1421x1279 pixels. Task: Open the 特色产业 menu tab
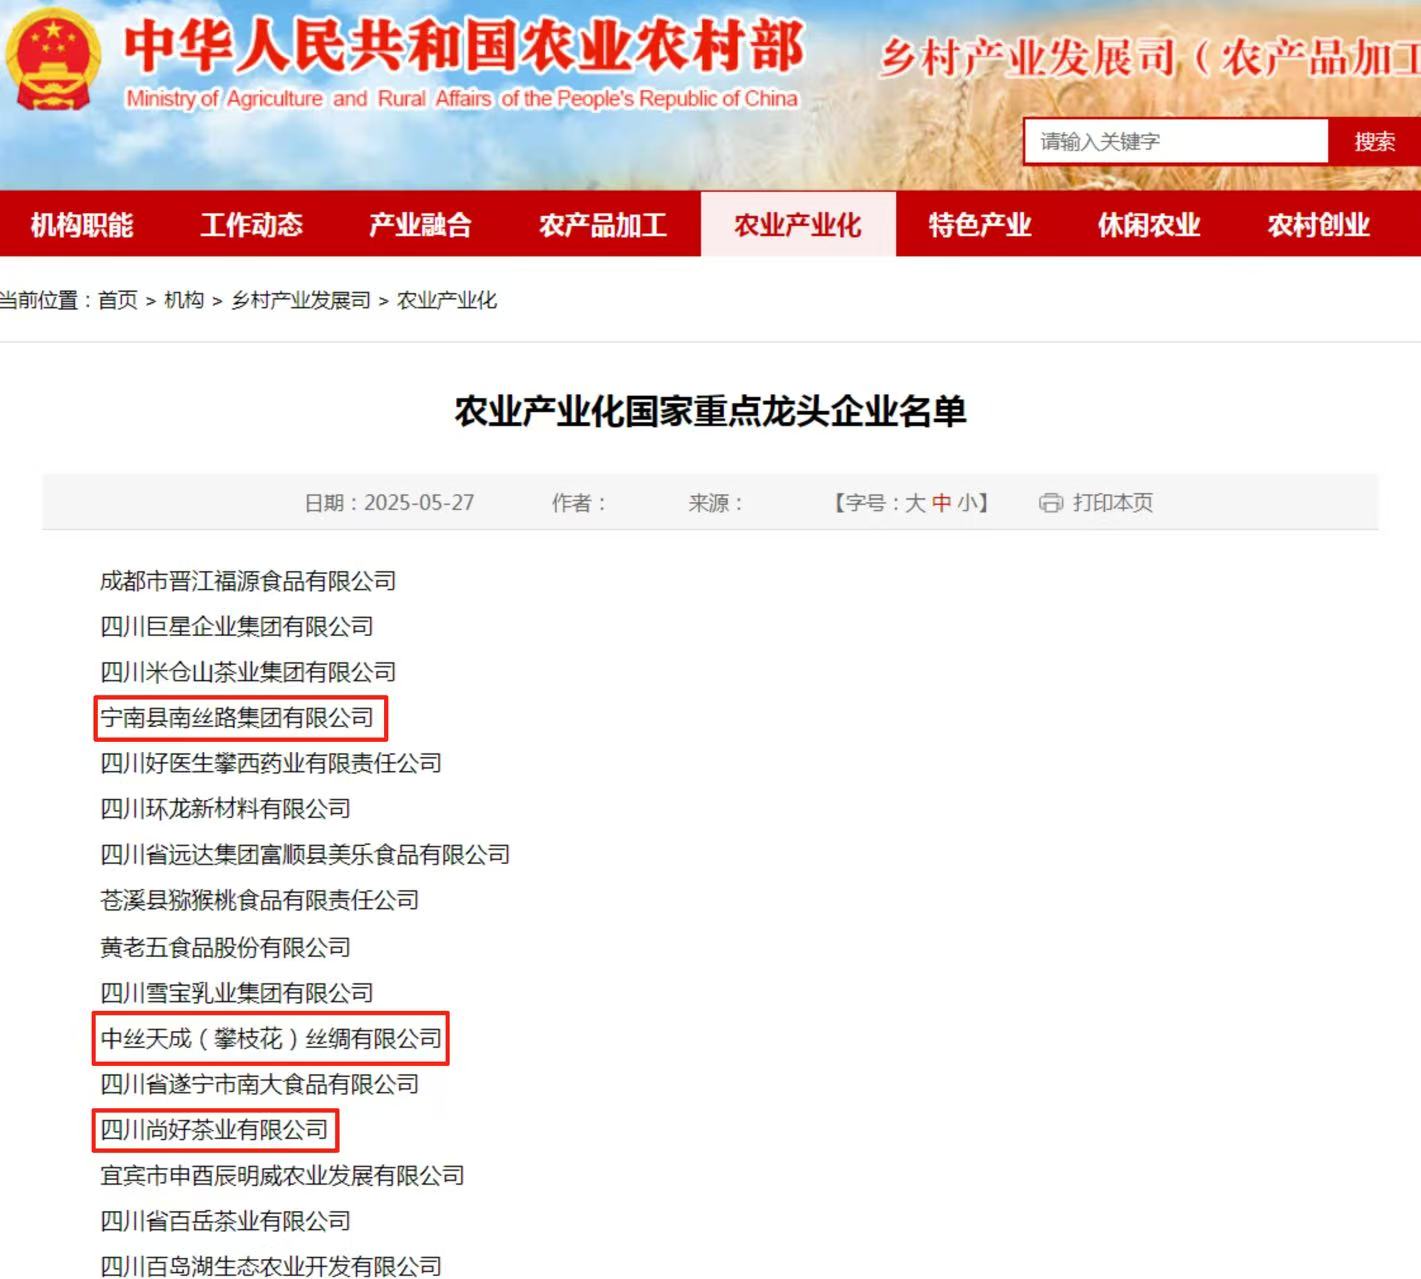pos(979,224)
